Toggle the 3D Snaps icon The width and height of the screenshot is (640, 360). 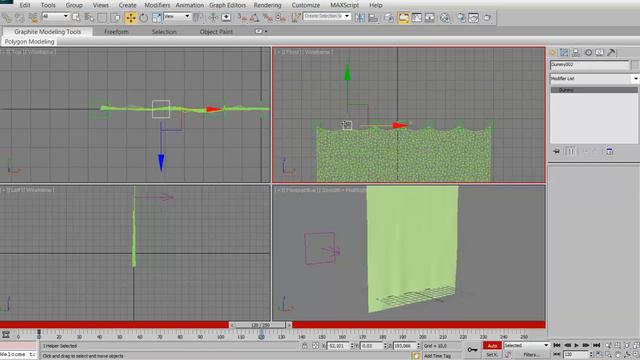tap(242, 18)
